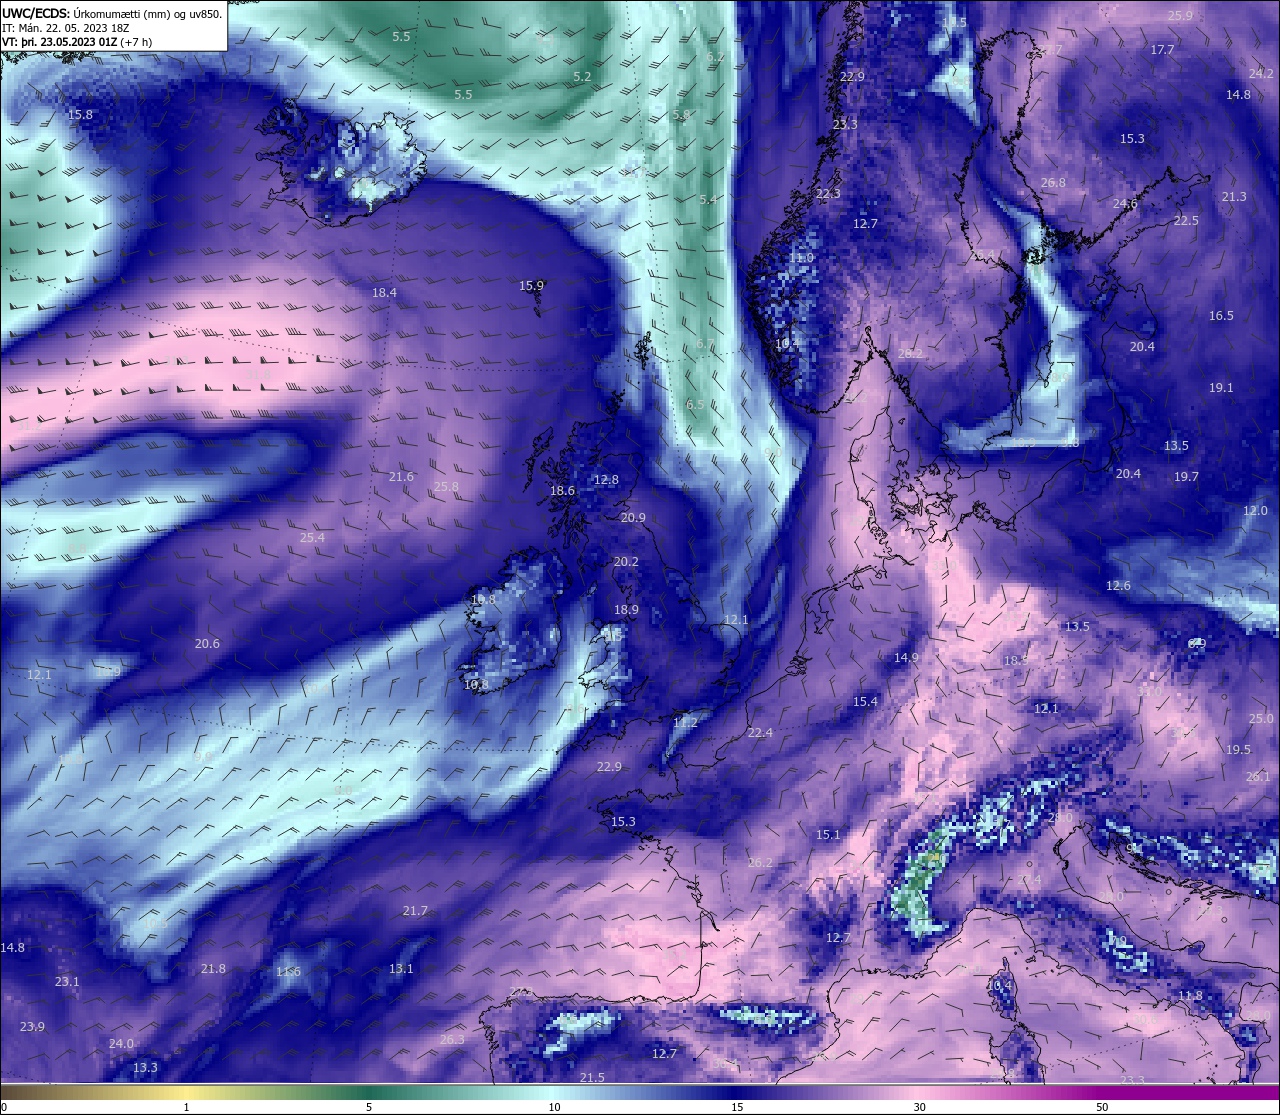
Task: Click the 11.0 value over Norway
Action: pyautogui.click(x=801, y=258)
